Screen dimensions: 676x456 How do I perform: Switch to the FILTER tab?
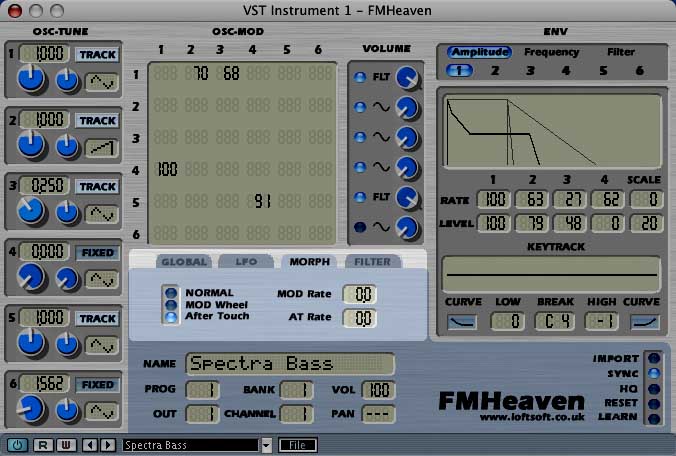point(372,262)
